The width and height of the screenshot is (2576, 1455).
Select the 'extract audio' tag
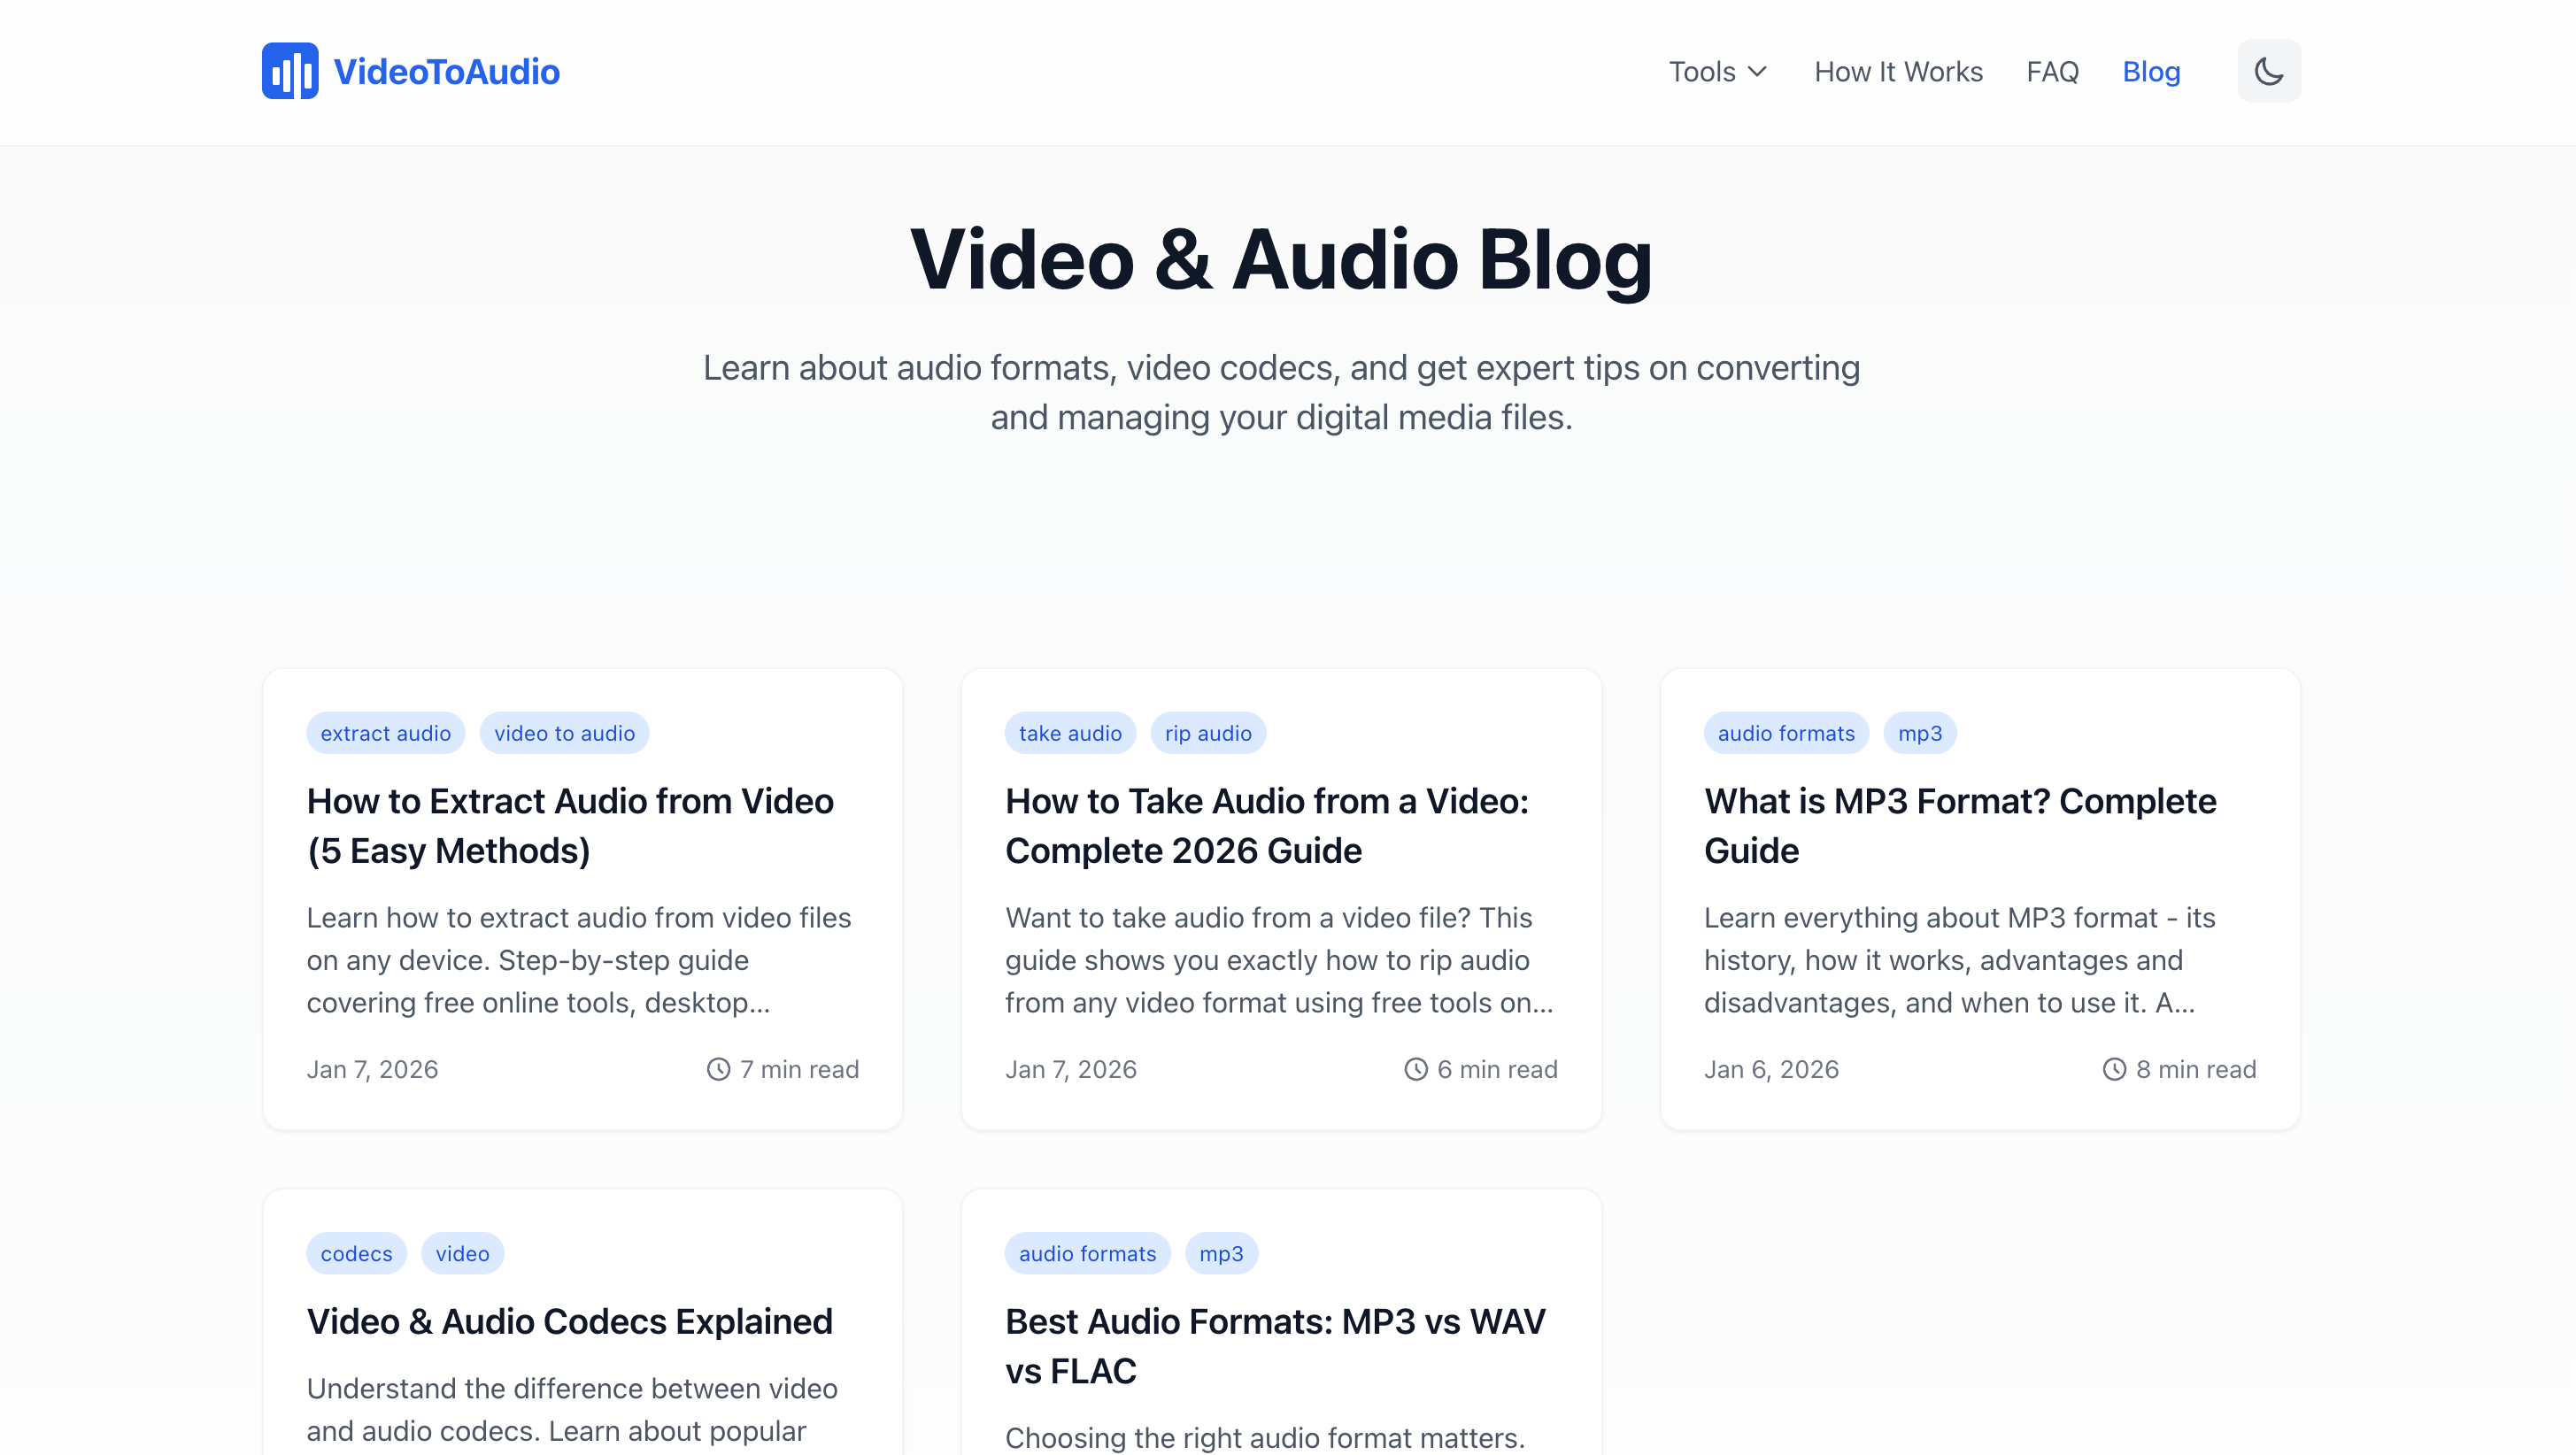point(385,732)
